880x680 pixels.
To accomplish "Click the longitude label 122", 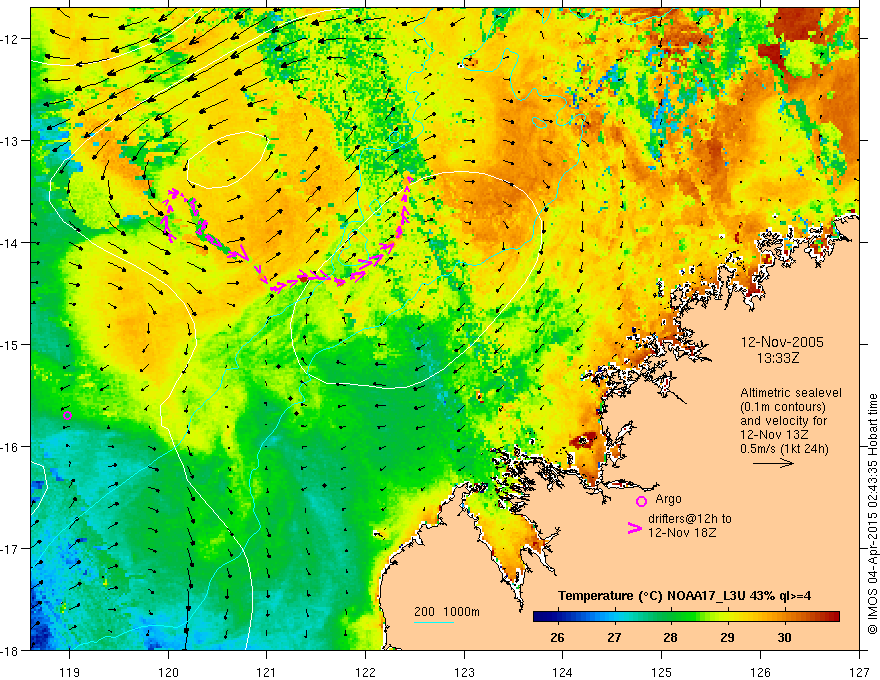I will pyautogui.click(x=365, y=672).
